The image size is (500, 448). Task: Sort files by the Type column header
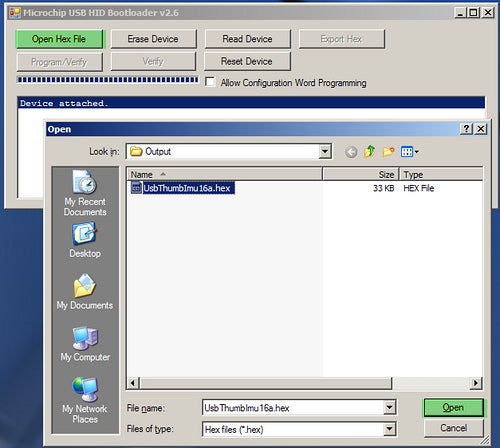441,174
